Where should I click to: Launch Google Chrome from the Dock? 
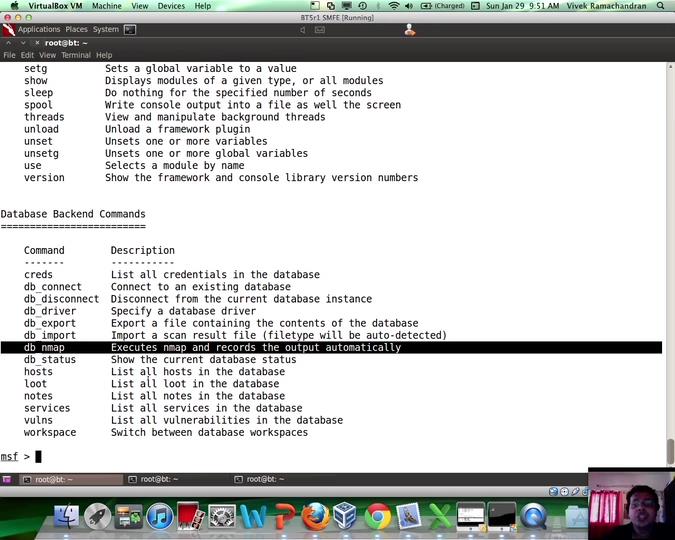[378, 516]
